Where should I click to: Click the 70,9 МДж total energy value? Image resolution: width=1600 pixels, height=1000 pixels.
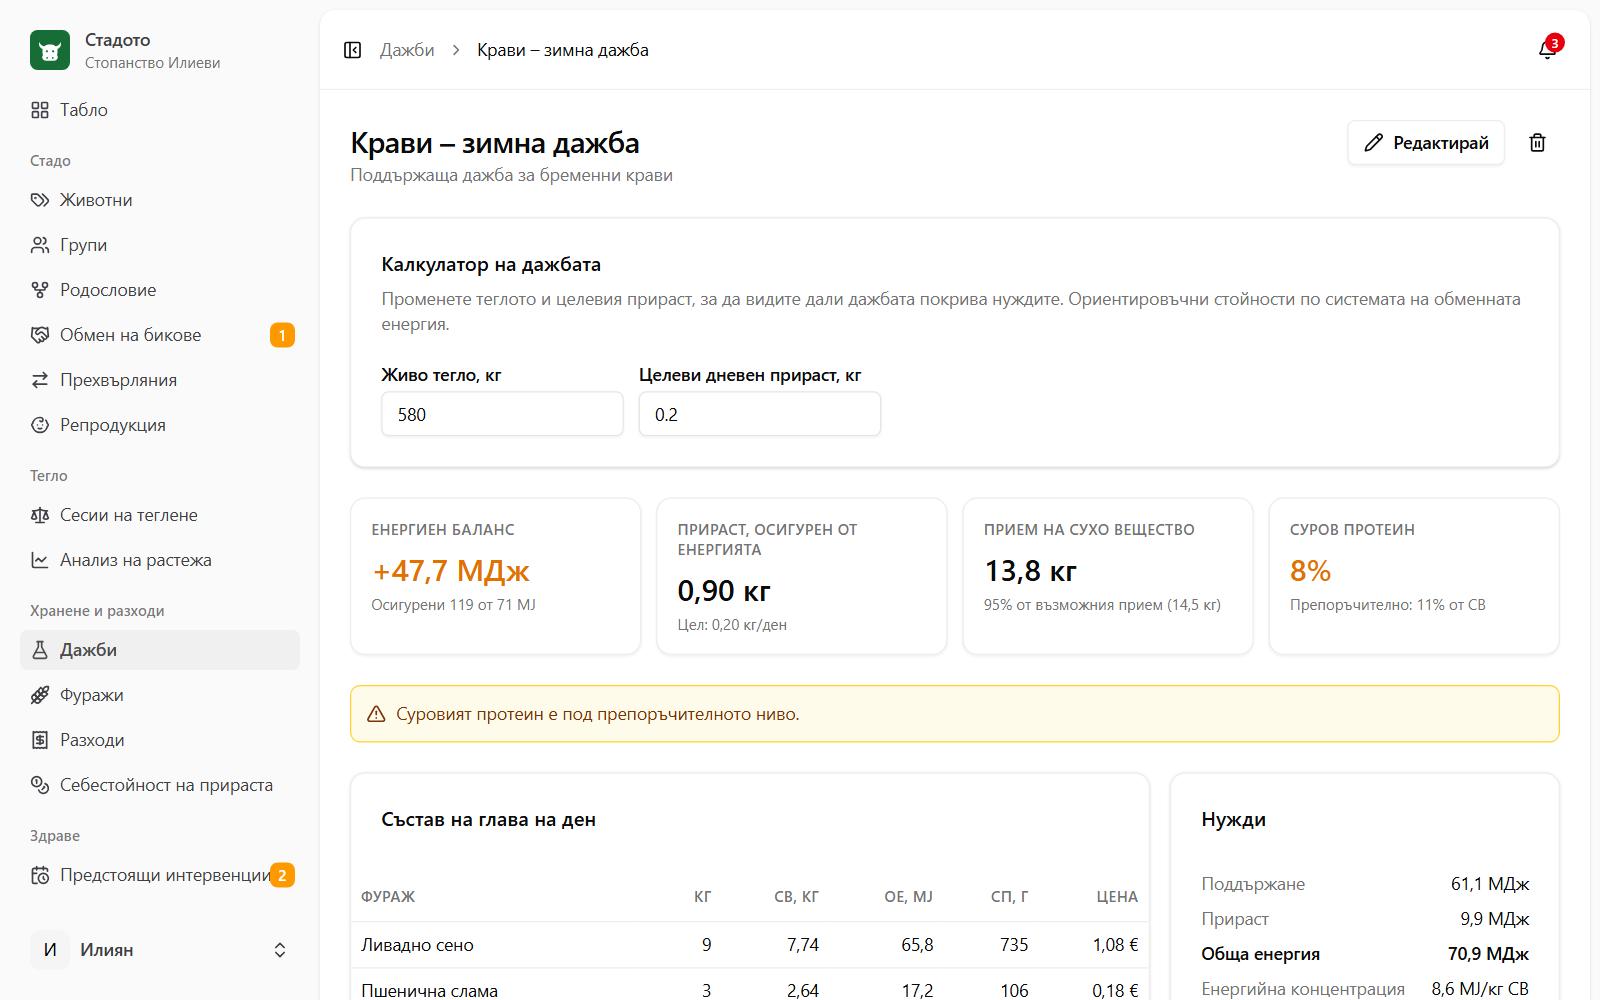pos(1488,954)
